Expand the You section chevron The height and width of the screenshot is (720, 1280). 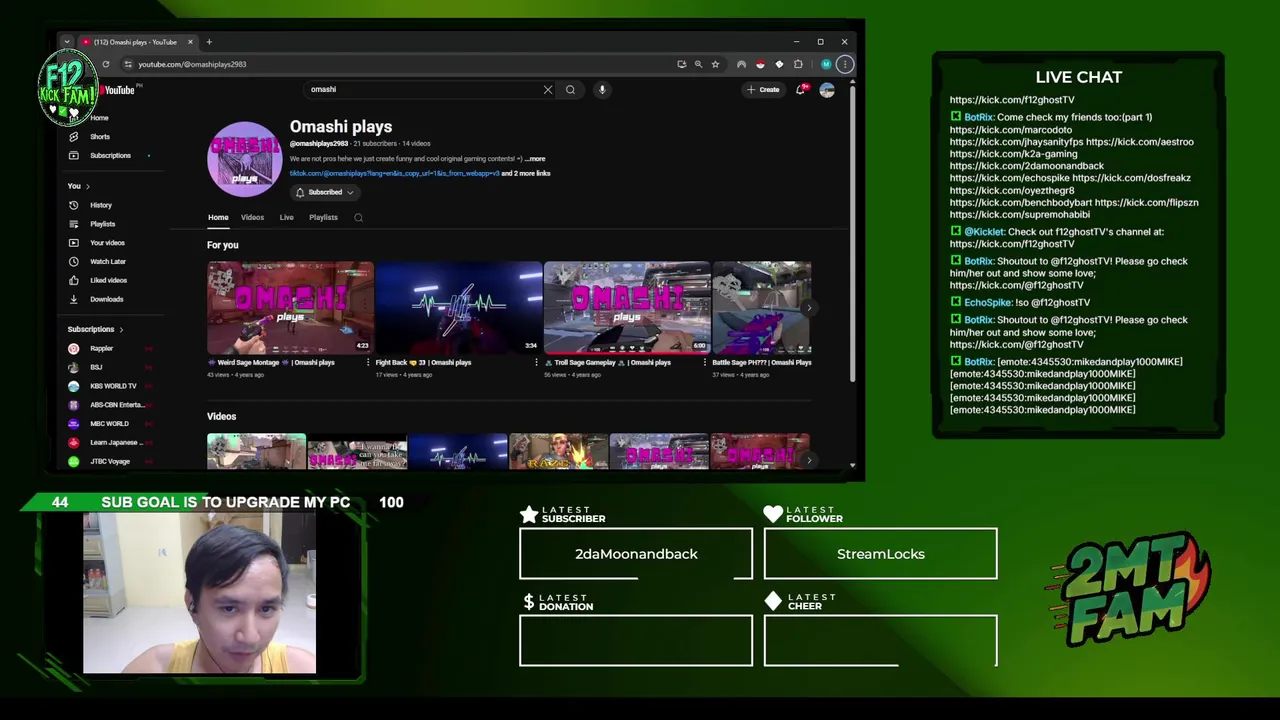point(87,186)
